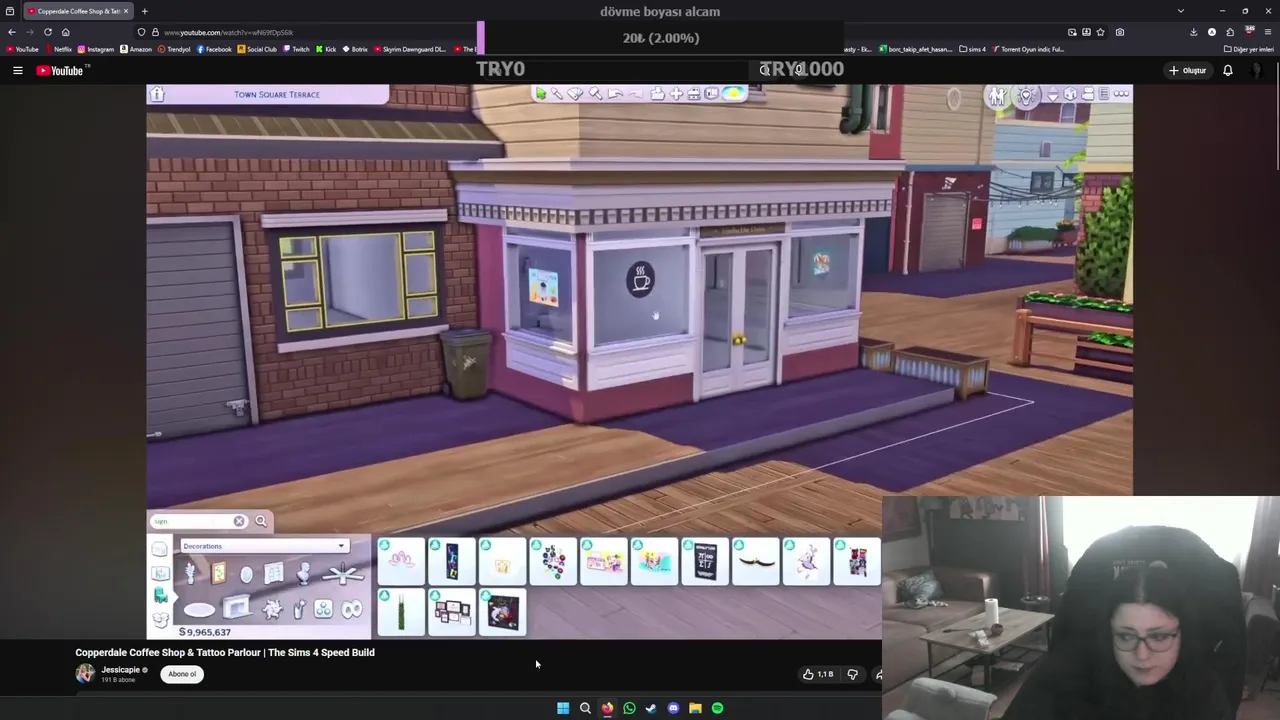This screenshot has width=1280, height=720.
Task: Open the three-dots game menu
Action: [1121, 94]
